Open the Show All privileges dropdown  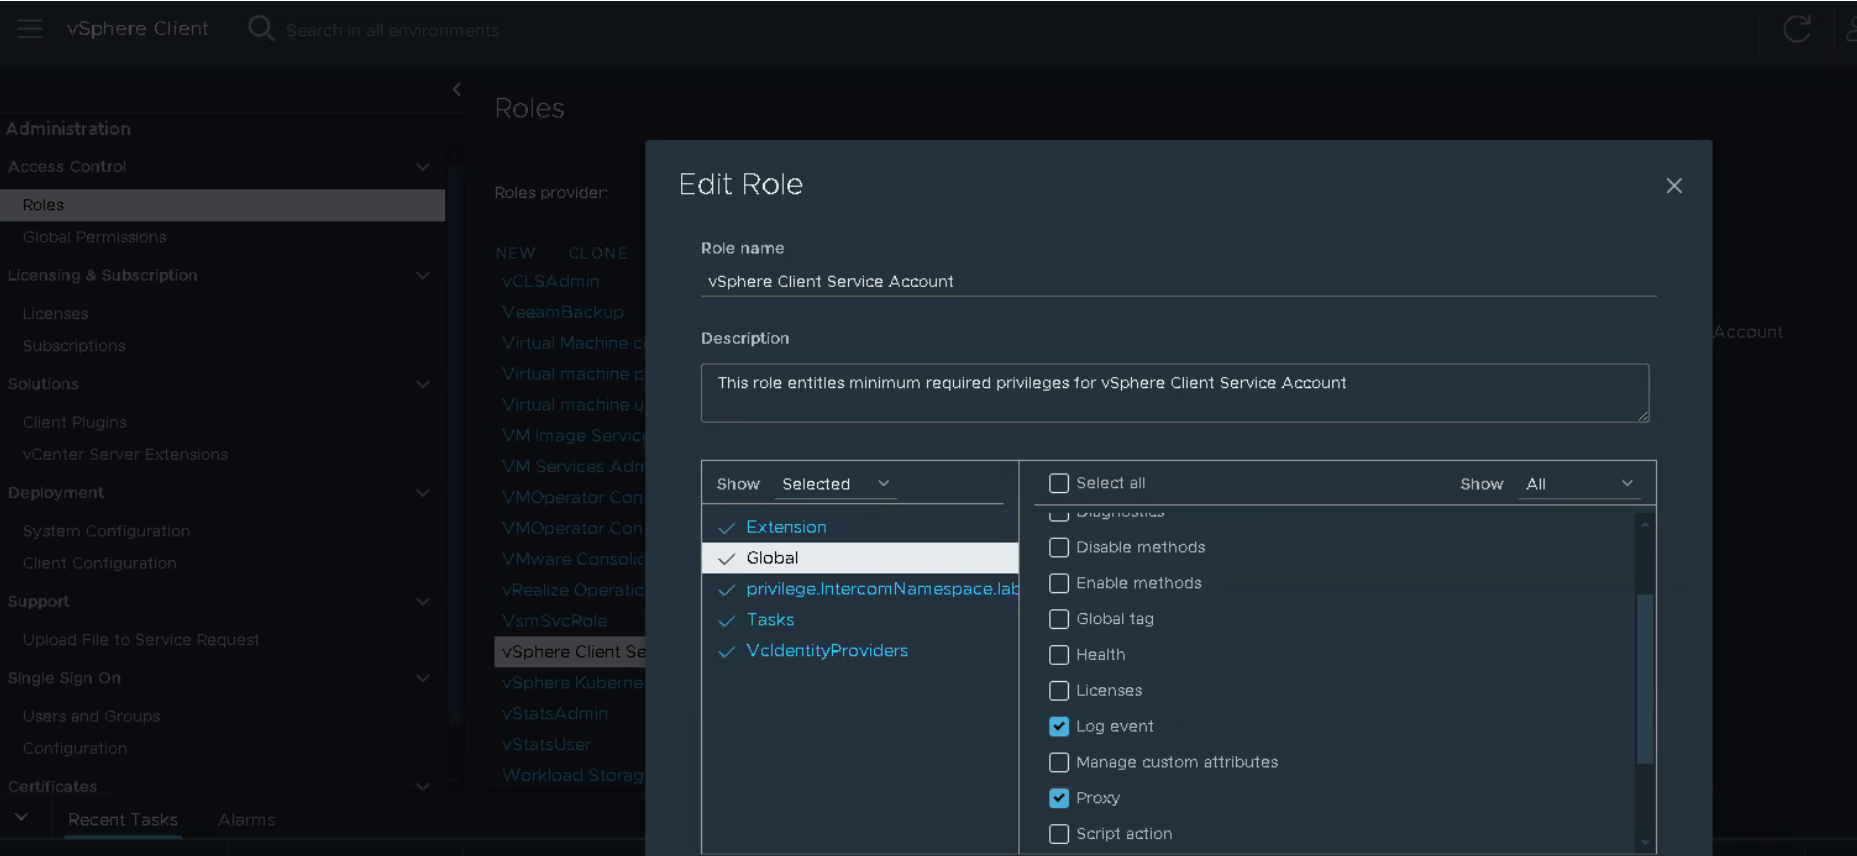coord(1579,484)
